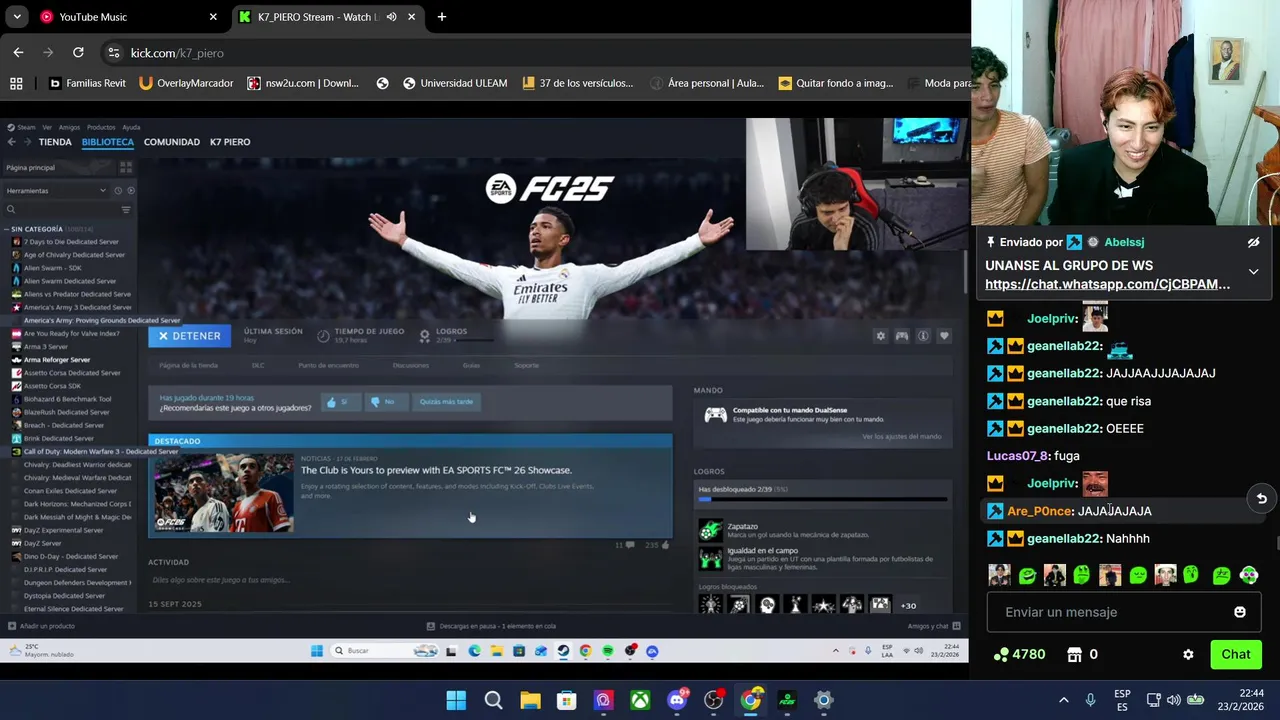Screen dimensions: 1280x720
Task: Reload the kick.com page
Action: 78,53
